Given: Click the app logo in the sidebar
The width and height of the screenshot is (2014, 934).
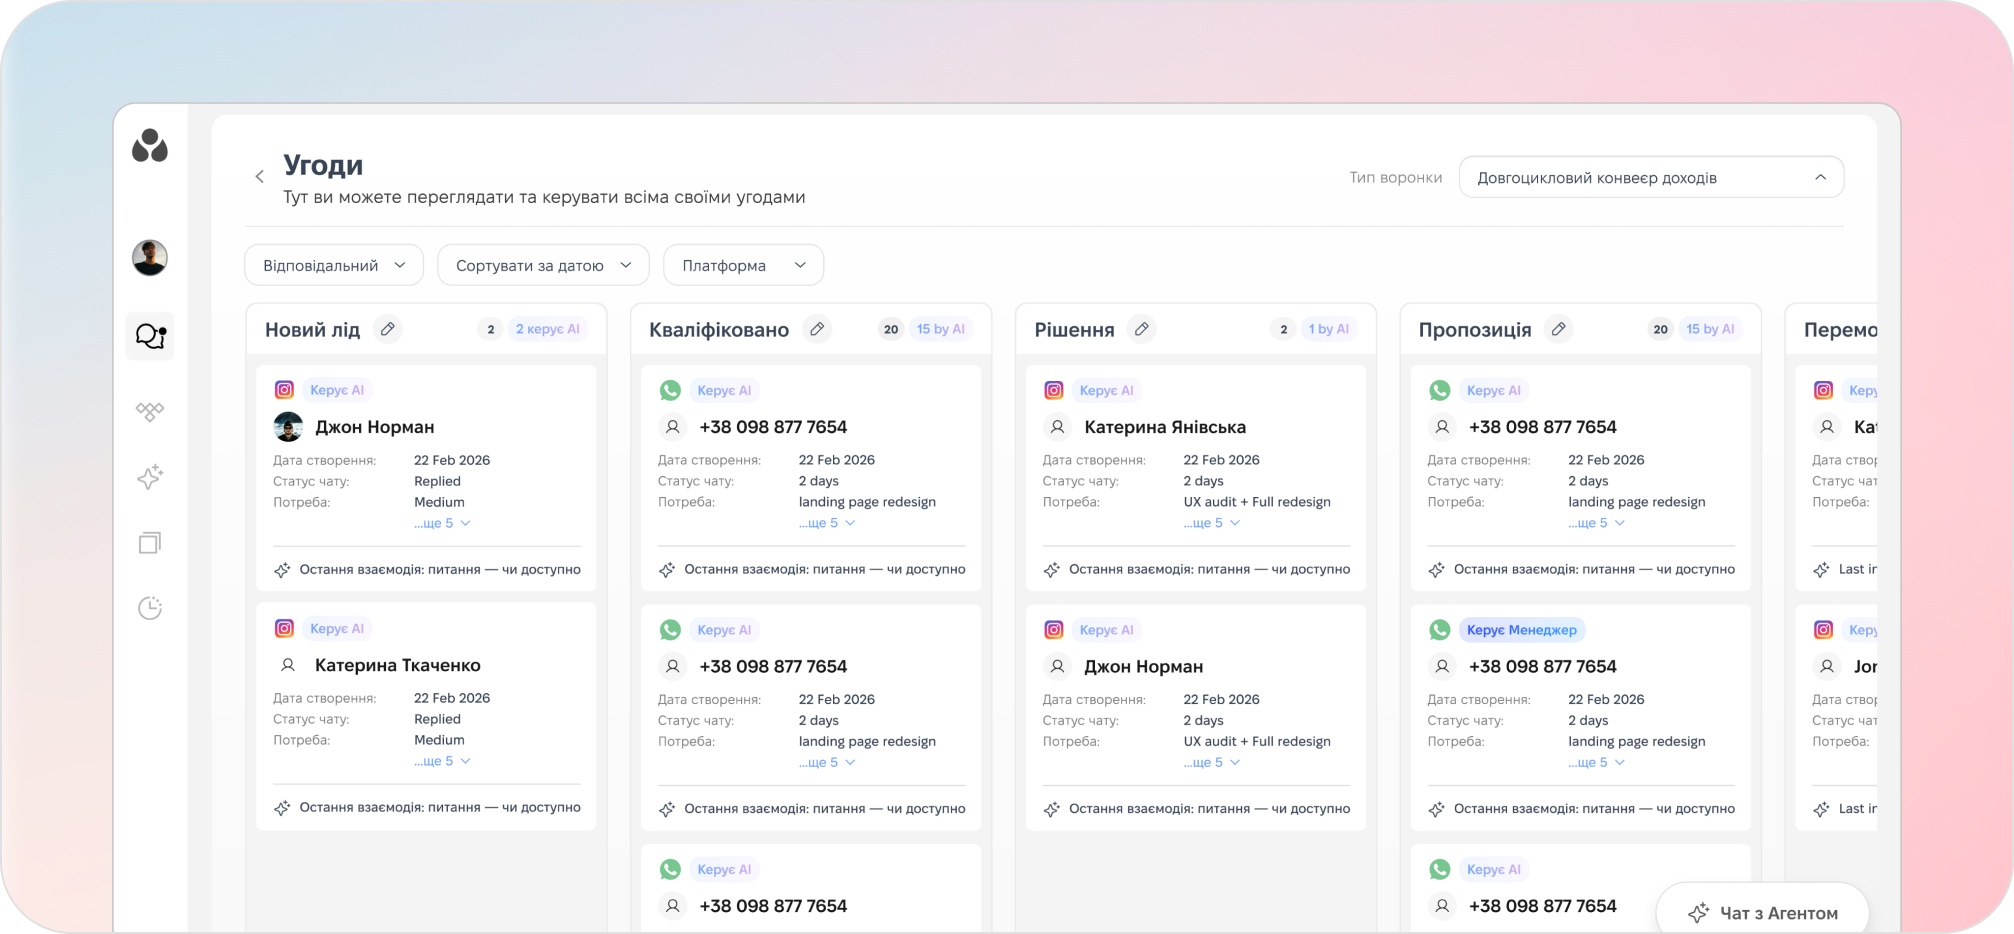Looking at the screenshot, I should [x=150, y=146].
